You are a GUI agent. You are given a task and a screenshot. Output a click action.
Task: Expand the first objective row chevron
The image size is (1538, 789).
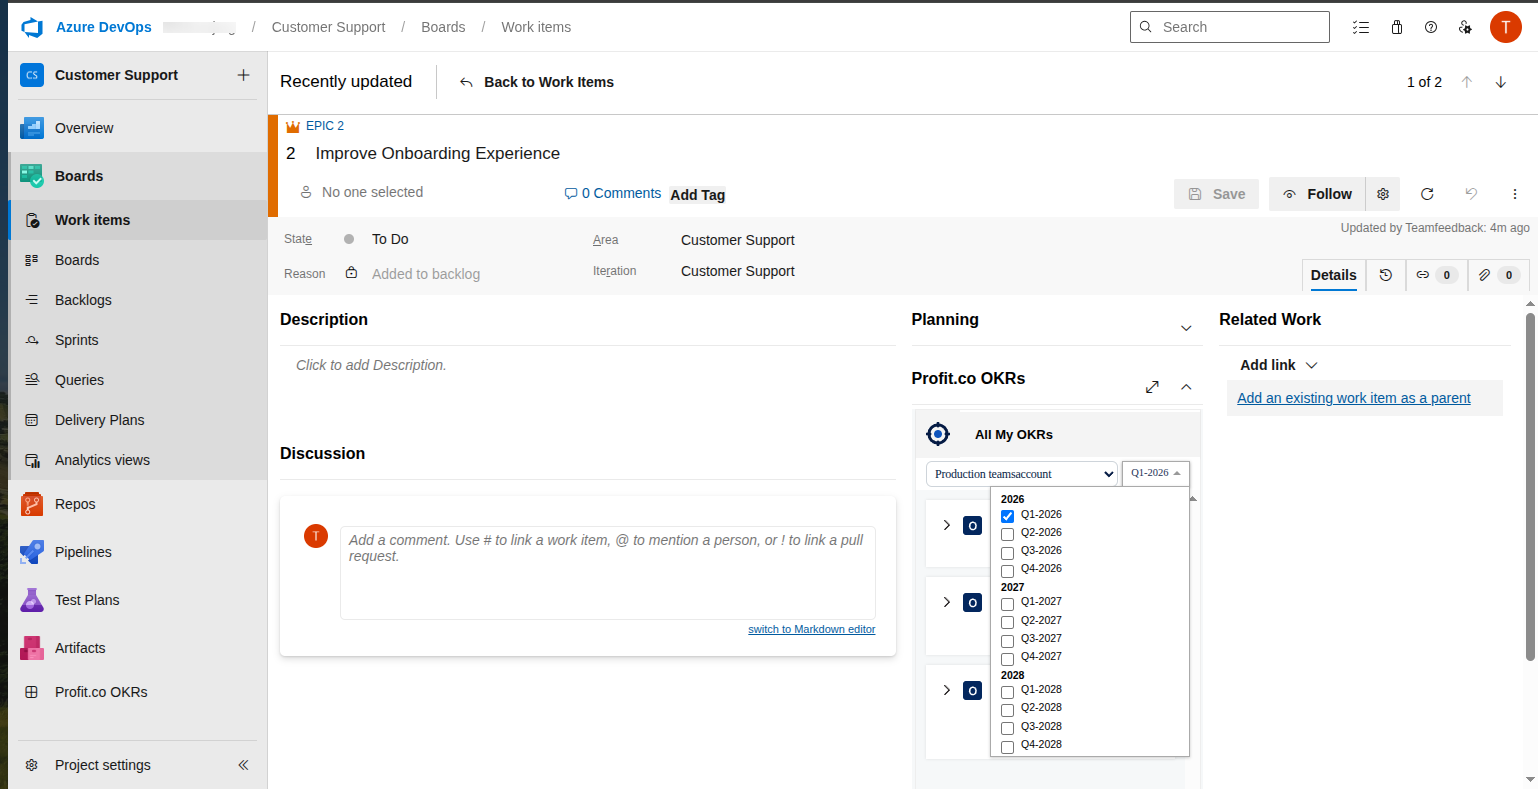[x=947, y=525]
